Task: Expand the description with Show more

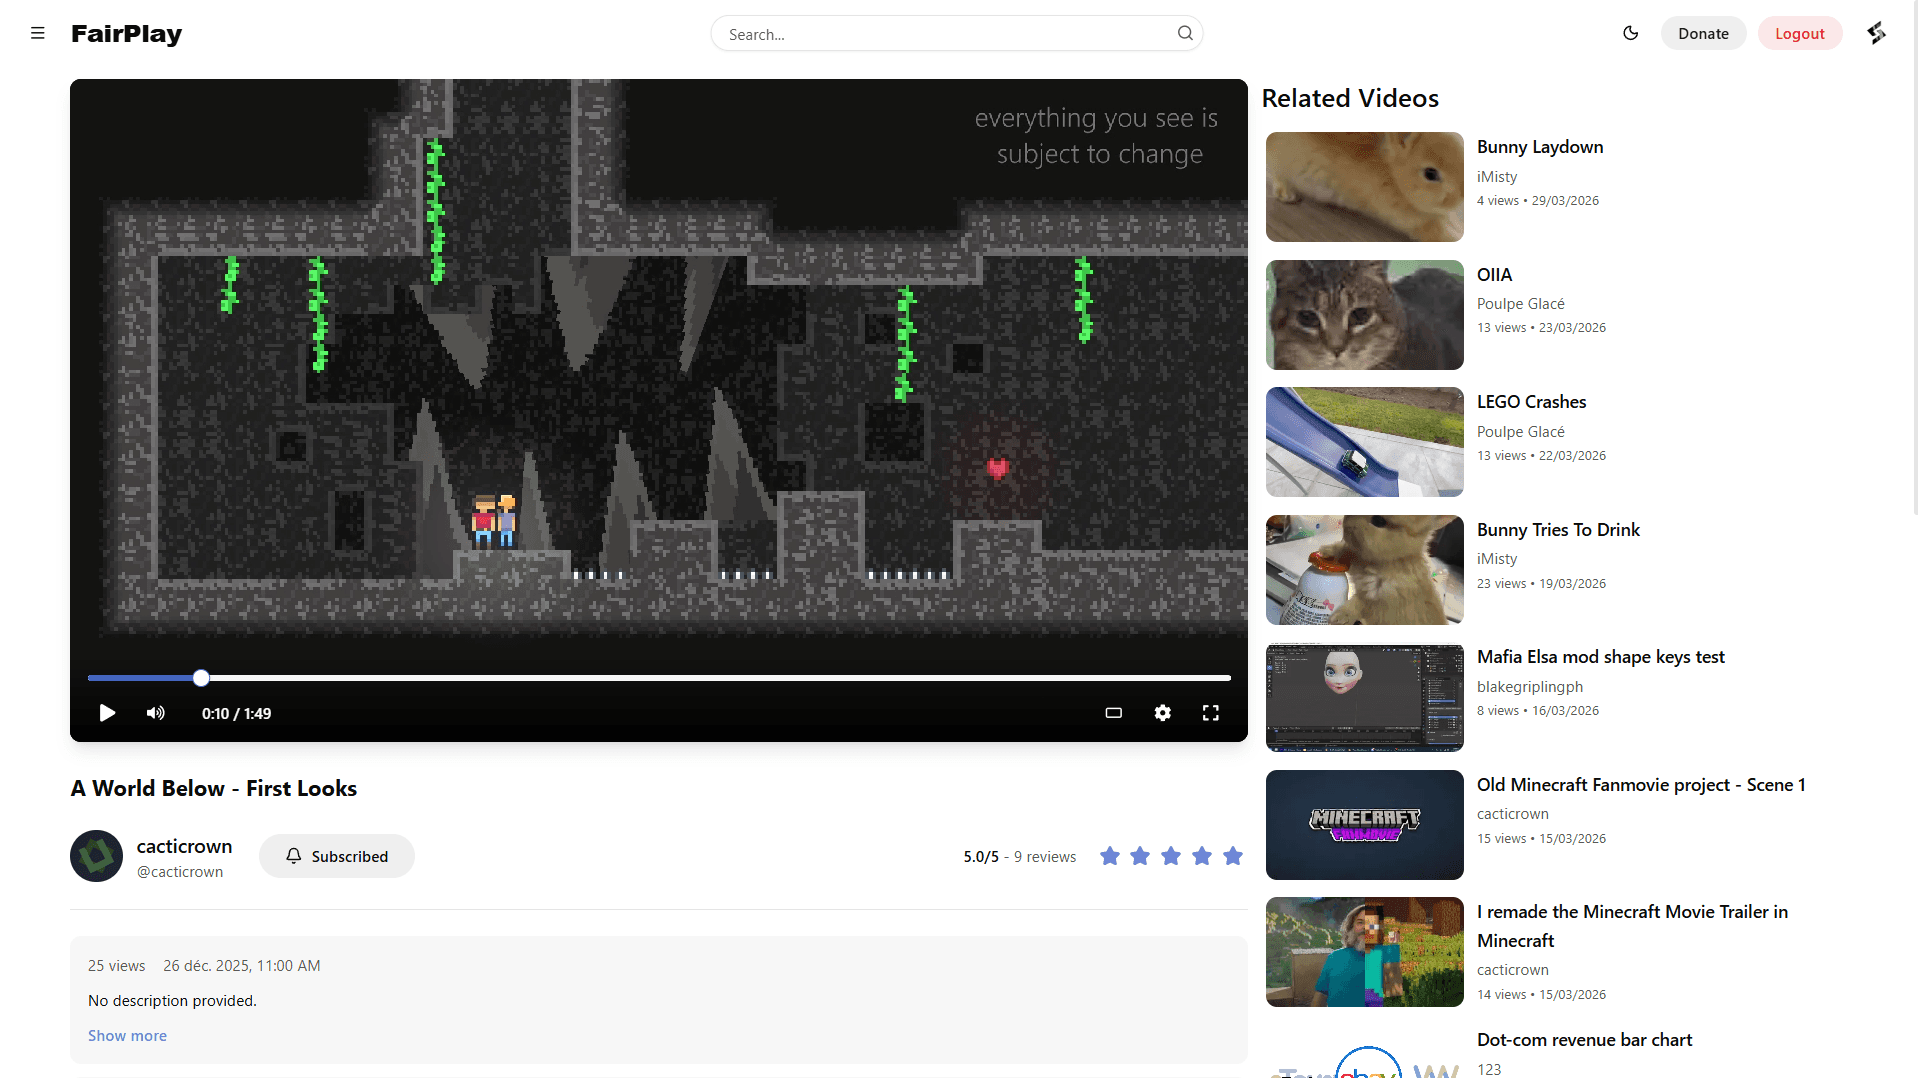Action: 127,1036
